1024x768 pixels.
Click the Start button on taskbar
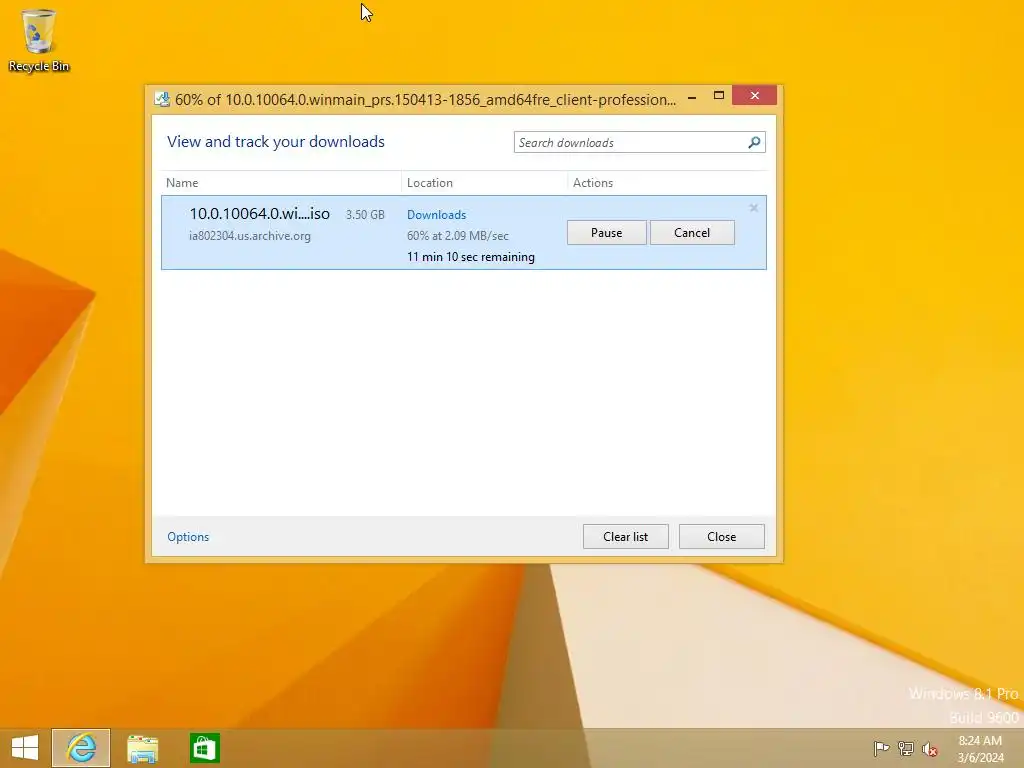point(25,748)
